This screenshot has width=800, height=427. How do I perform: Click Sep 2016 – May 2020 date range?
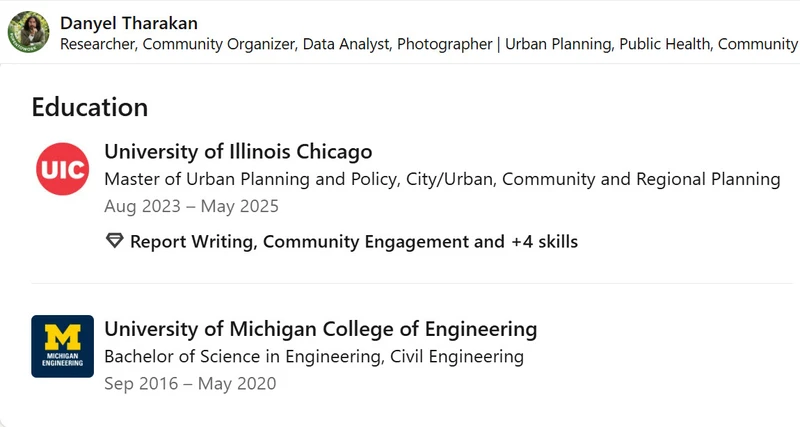click(190, 384)
